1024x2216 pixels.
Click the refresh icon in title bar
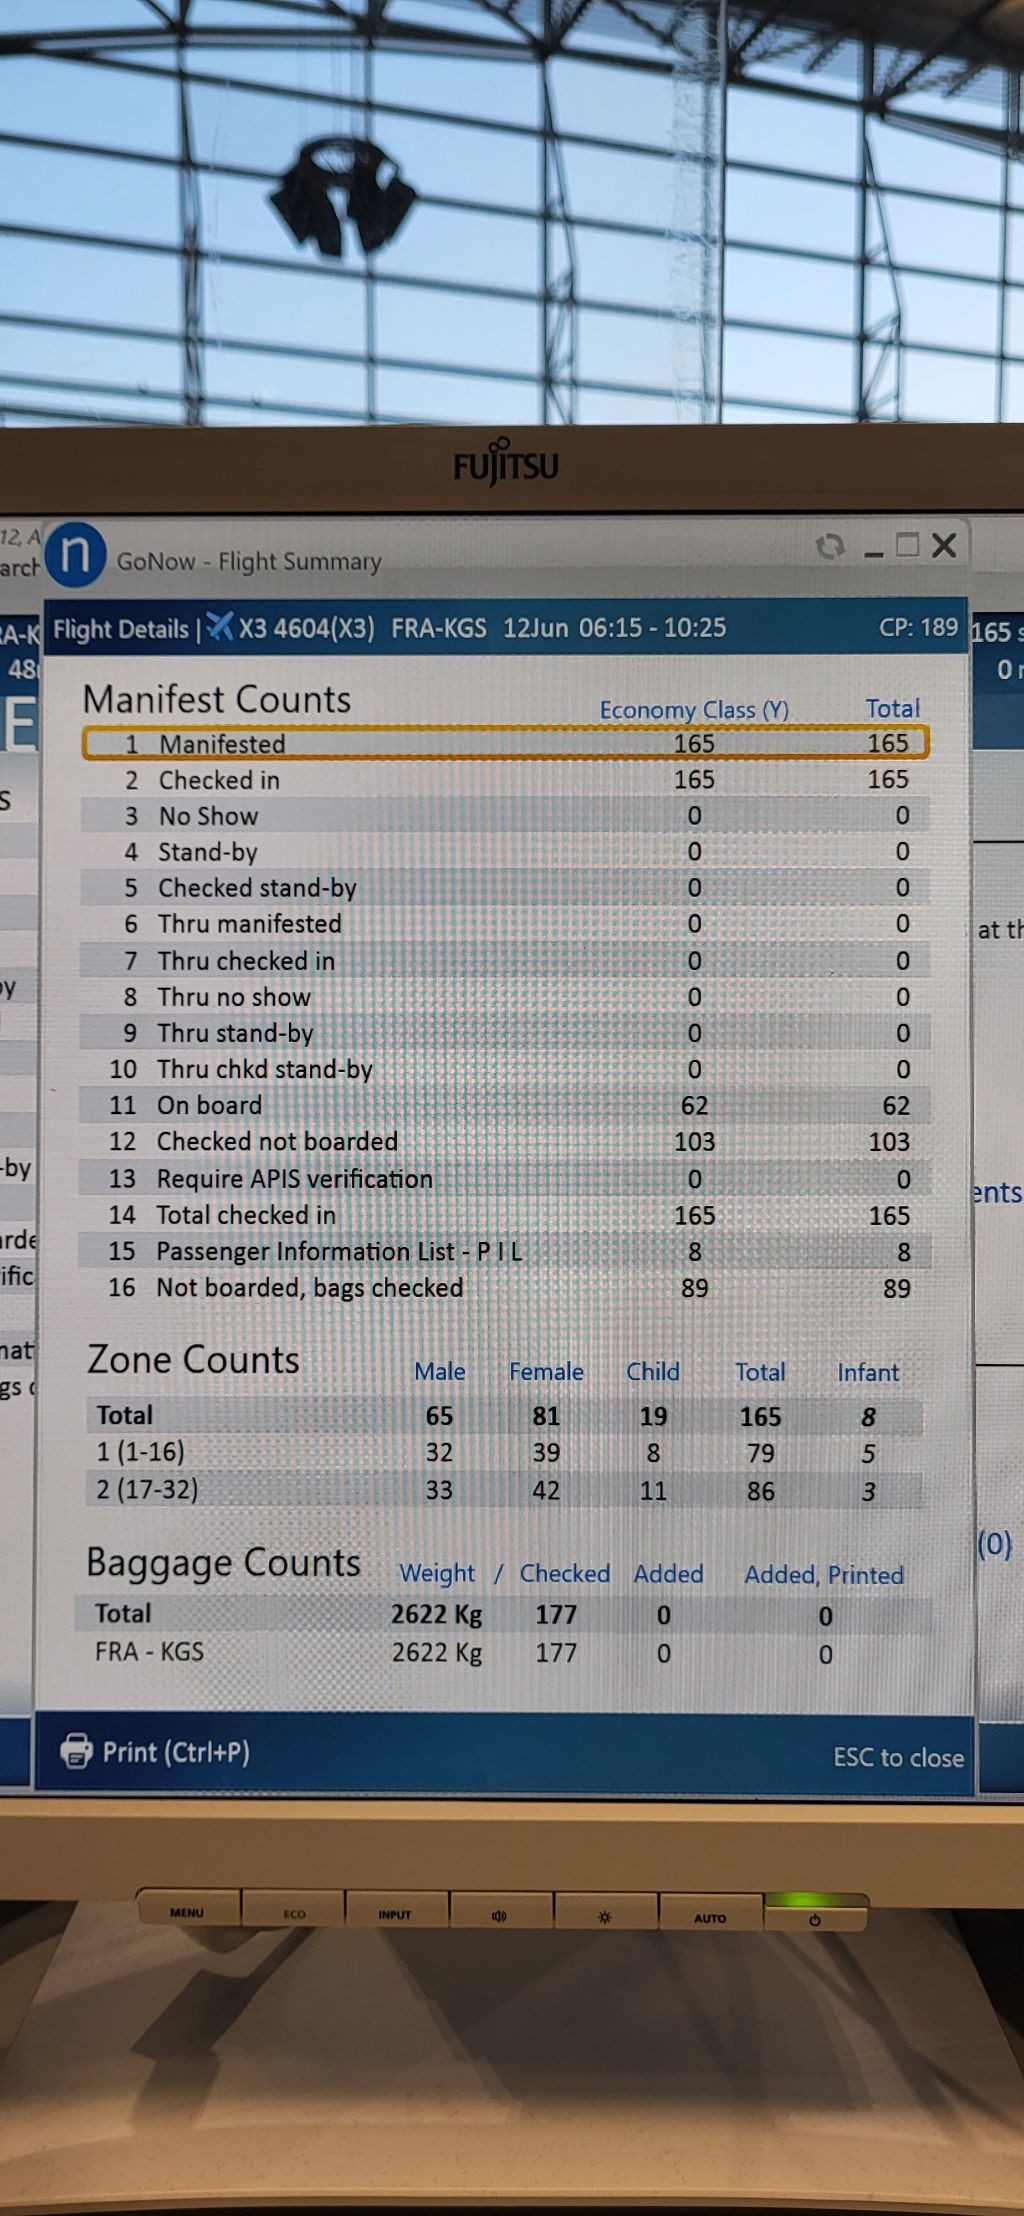[829, 546]
